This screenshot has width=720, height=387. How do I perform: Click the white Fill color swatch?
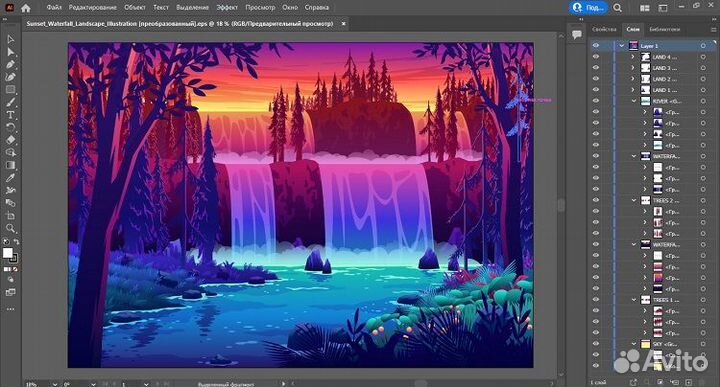[x=8, y=253]
